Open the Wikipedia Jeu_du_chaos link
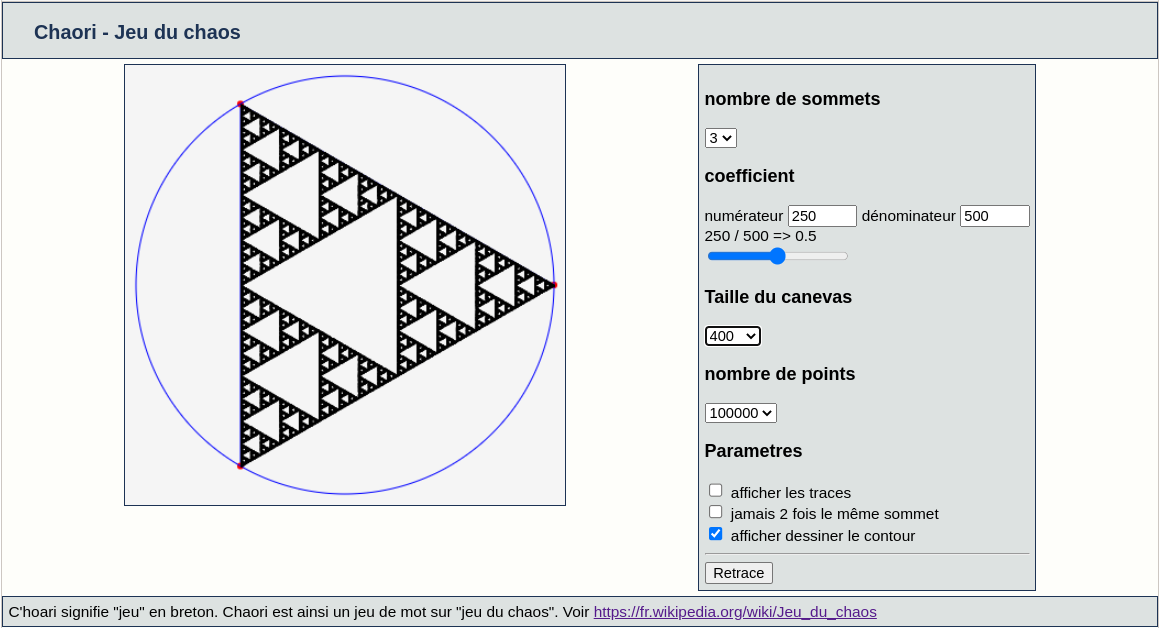 coord(735,612)
